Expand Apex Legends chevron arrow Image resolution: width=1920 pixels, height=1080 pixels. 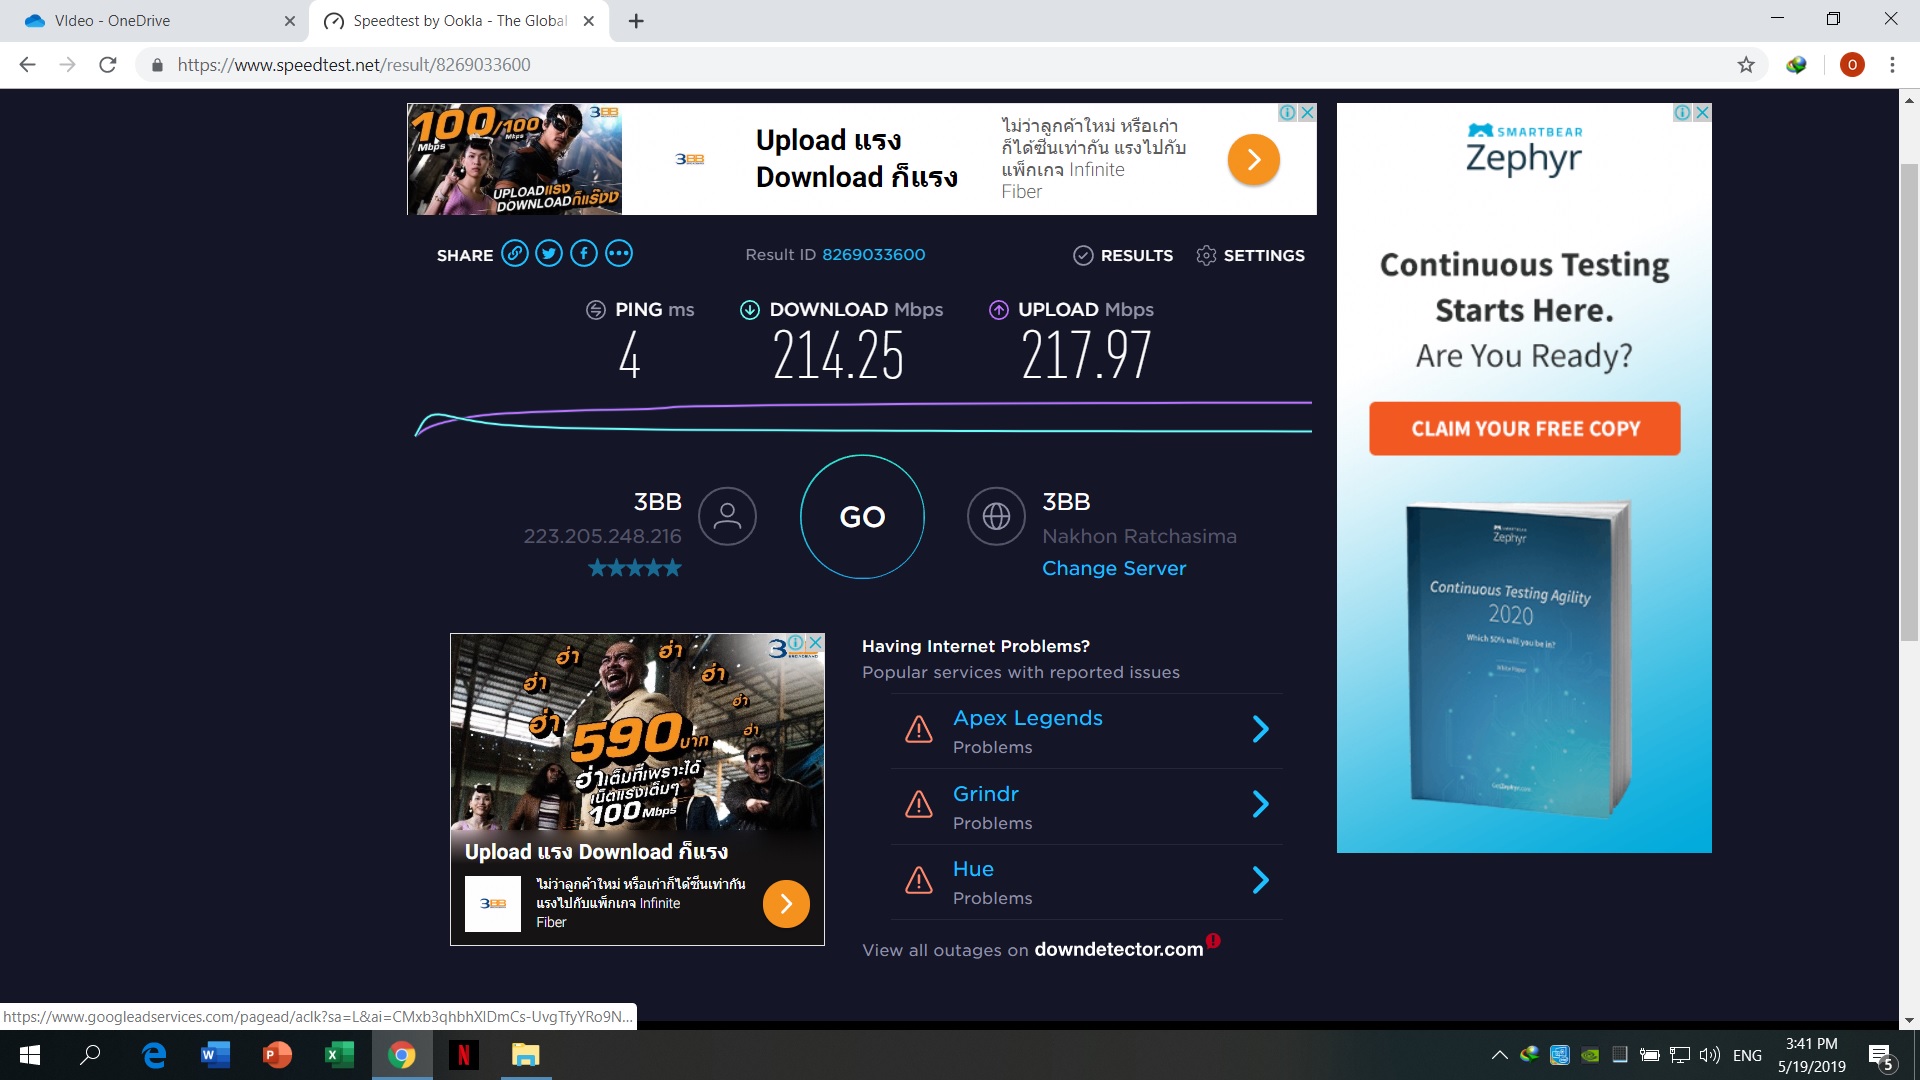point(1261,729)
